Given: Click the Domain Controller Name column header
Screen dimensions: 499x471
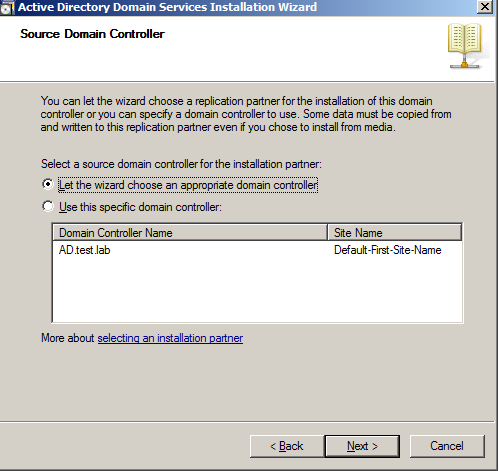Looking at the screenshot, I should point(190,232).
